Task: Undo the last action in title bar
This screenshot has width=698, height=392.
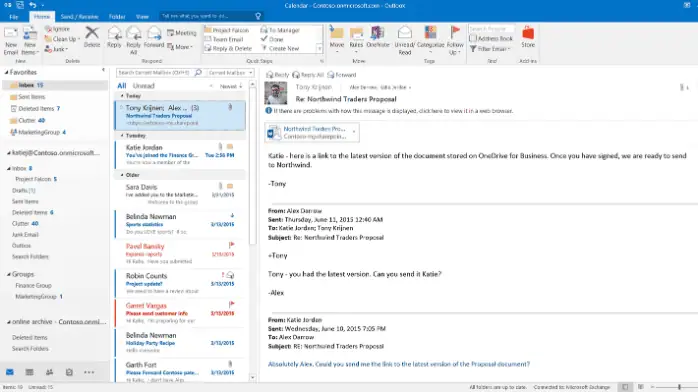Action: pyautogui.click(x=32, y=5)
